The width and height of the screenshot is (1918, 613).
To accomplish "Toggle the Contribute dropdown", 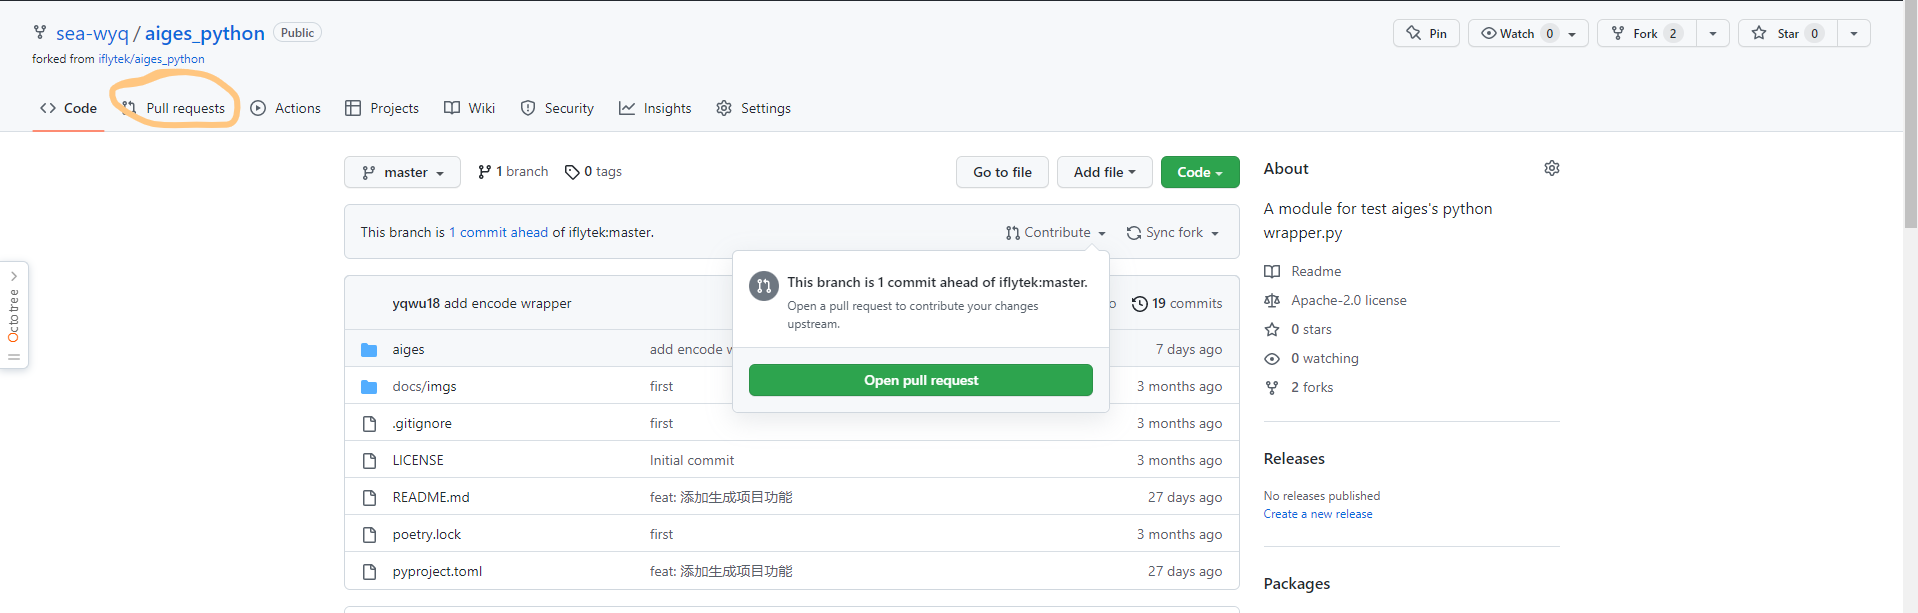I will click(x=1056, y=232).
